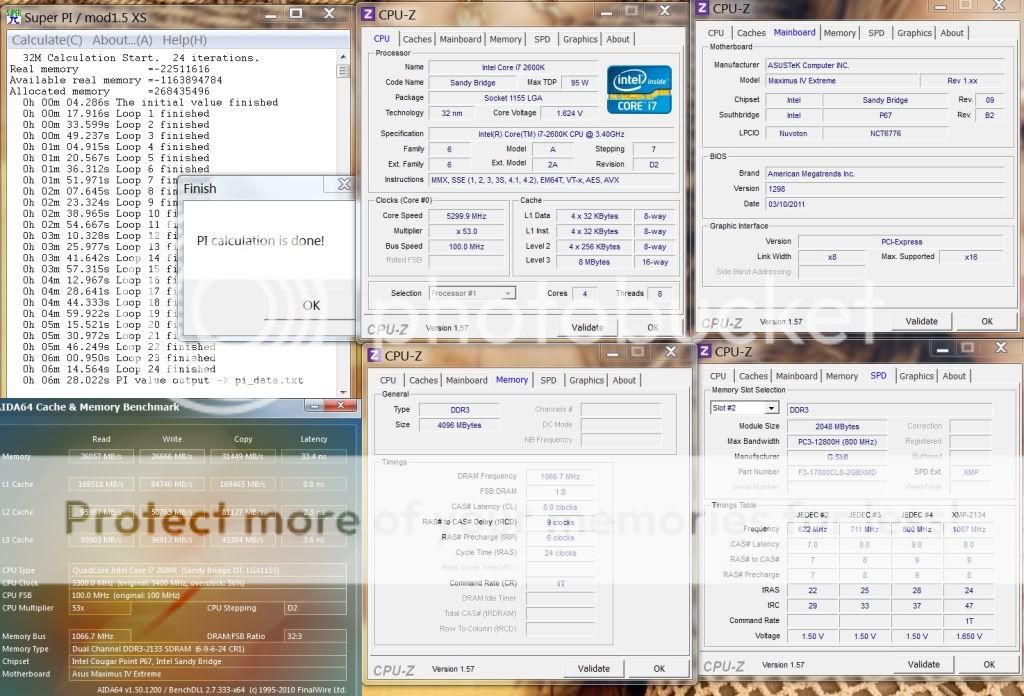Click the 'PI calculation is done!' message
This screenshot has height=696, width=1024.
click(261, 240)
